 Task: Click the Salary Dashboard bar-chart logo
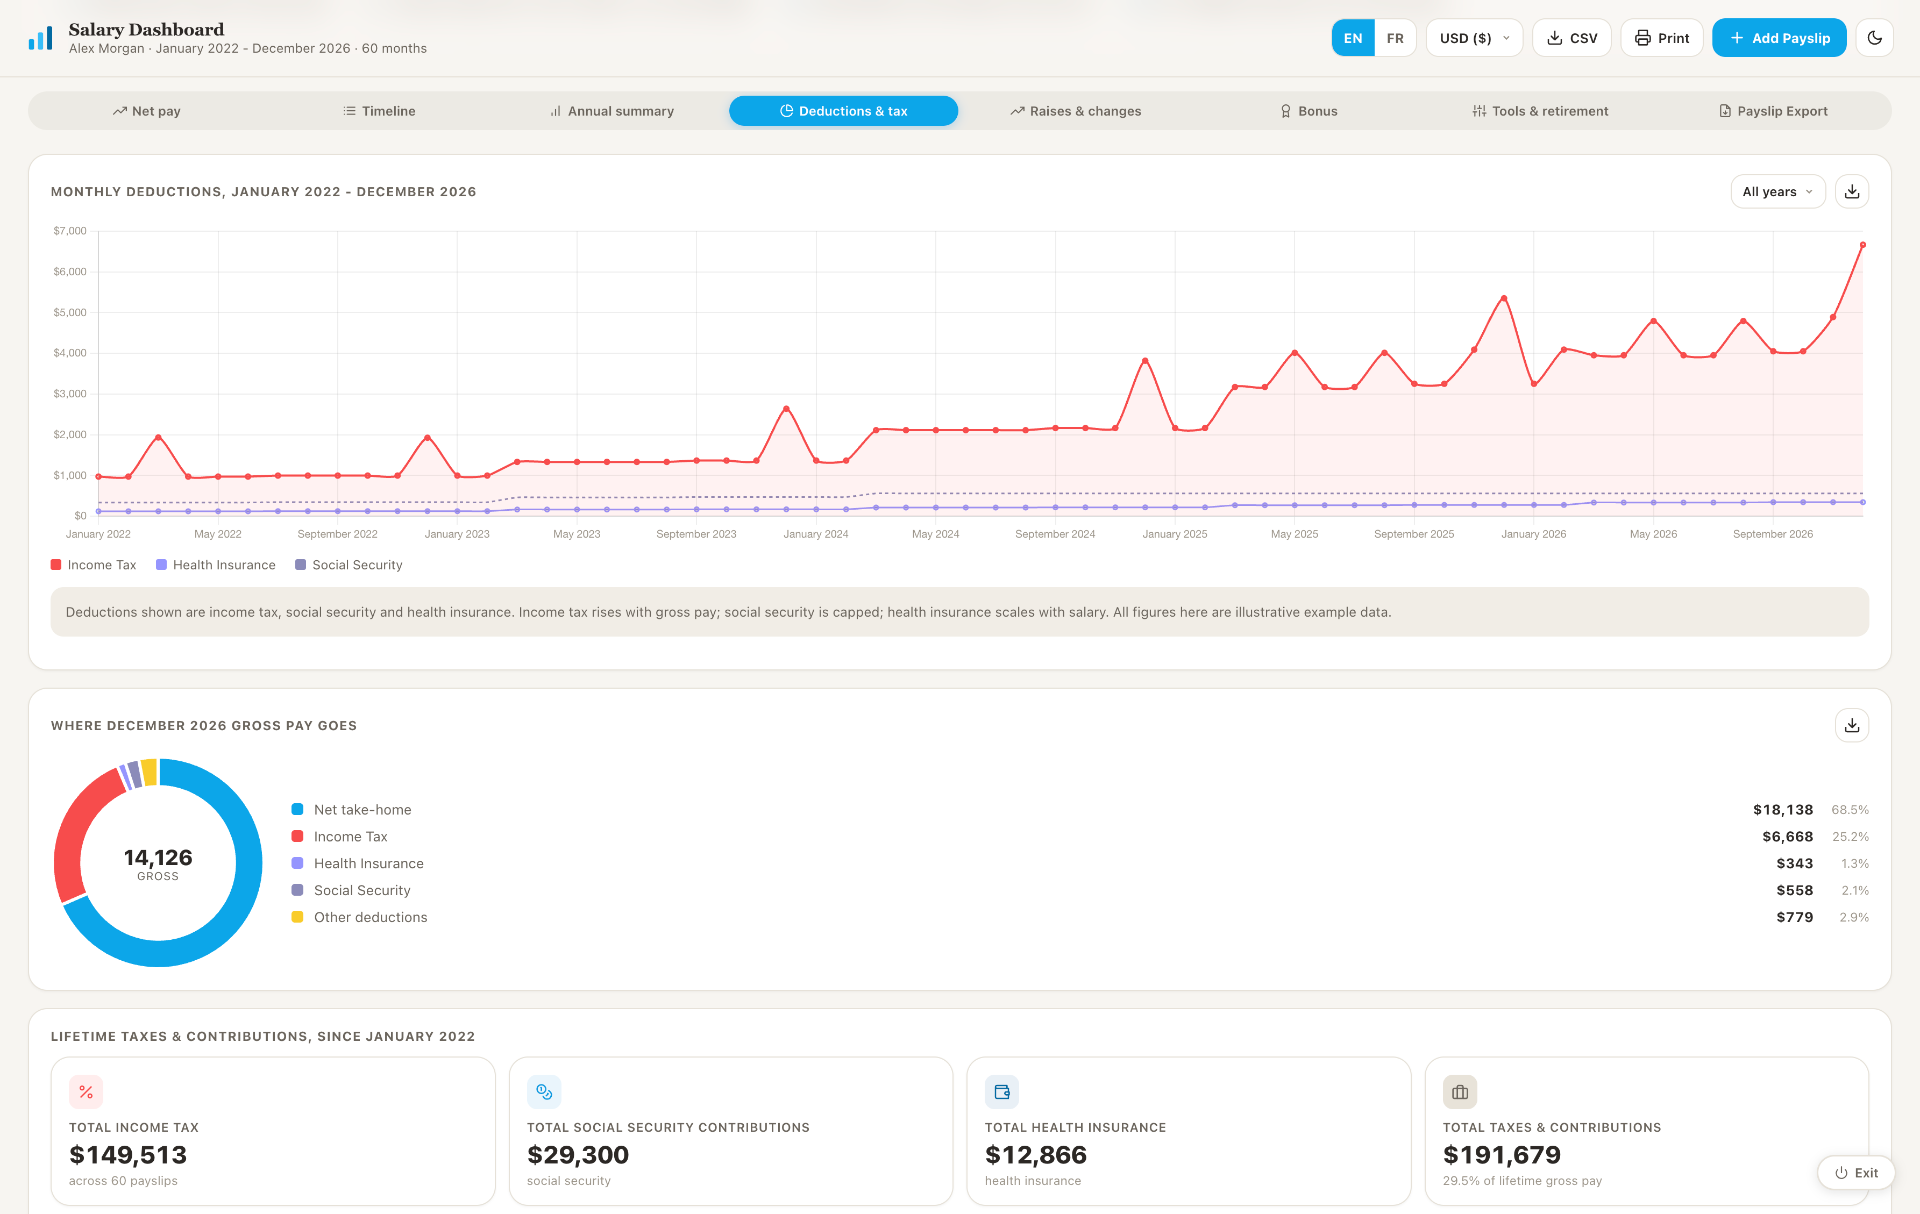[40, 38]
